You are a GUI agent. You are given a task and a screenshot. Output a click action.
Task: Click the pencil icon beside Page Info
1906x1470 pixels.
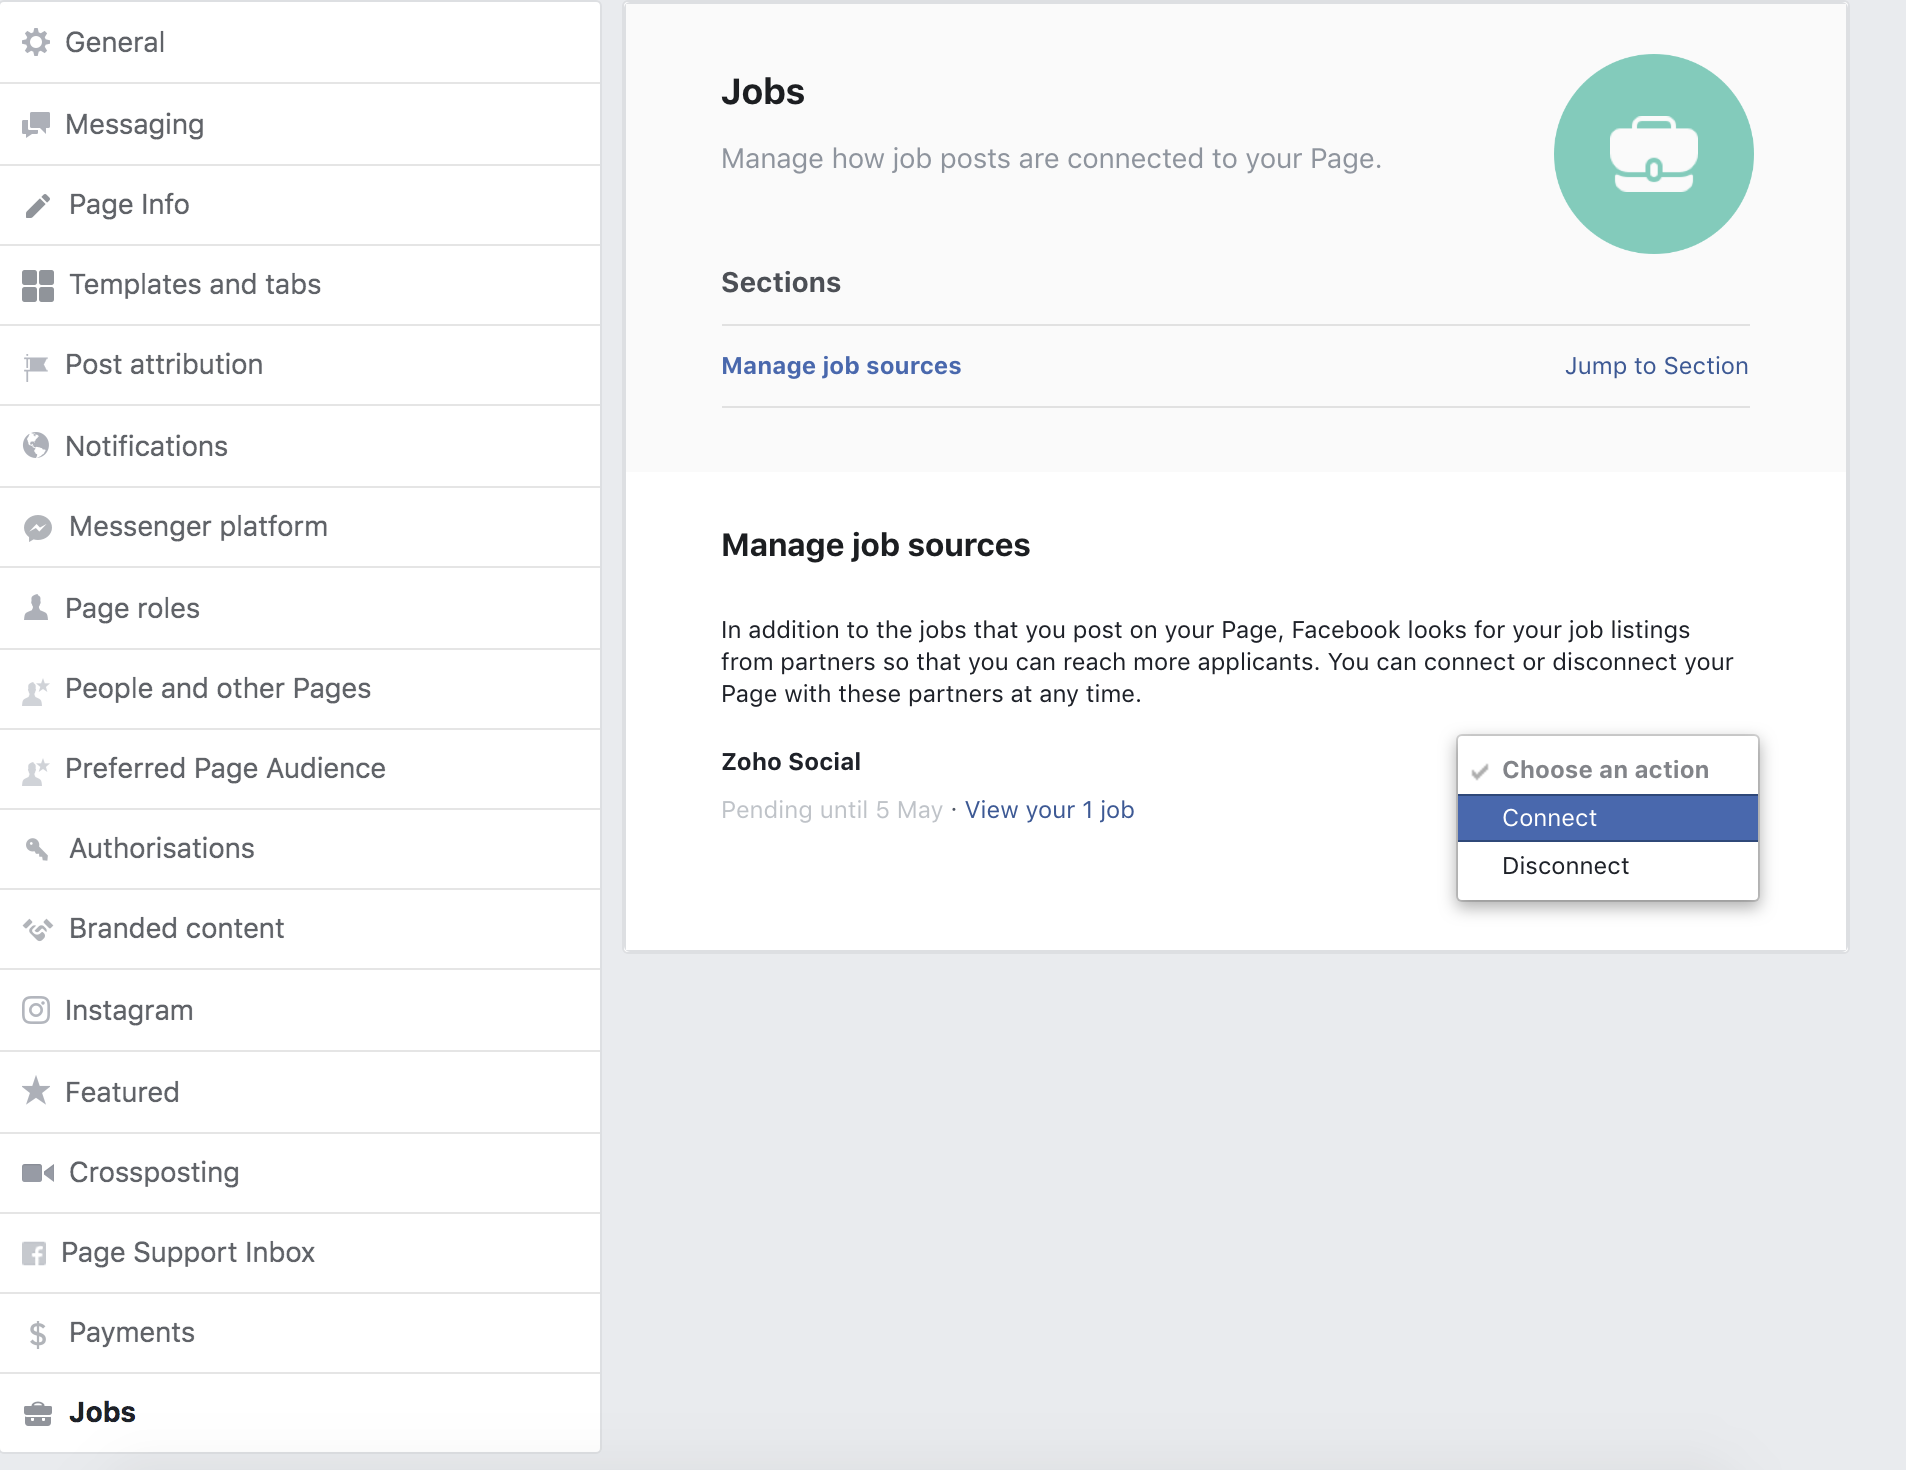(37, 204)
